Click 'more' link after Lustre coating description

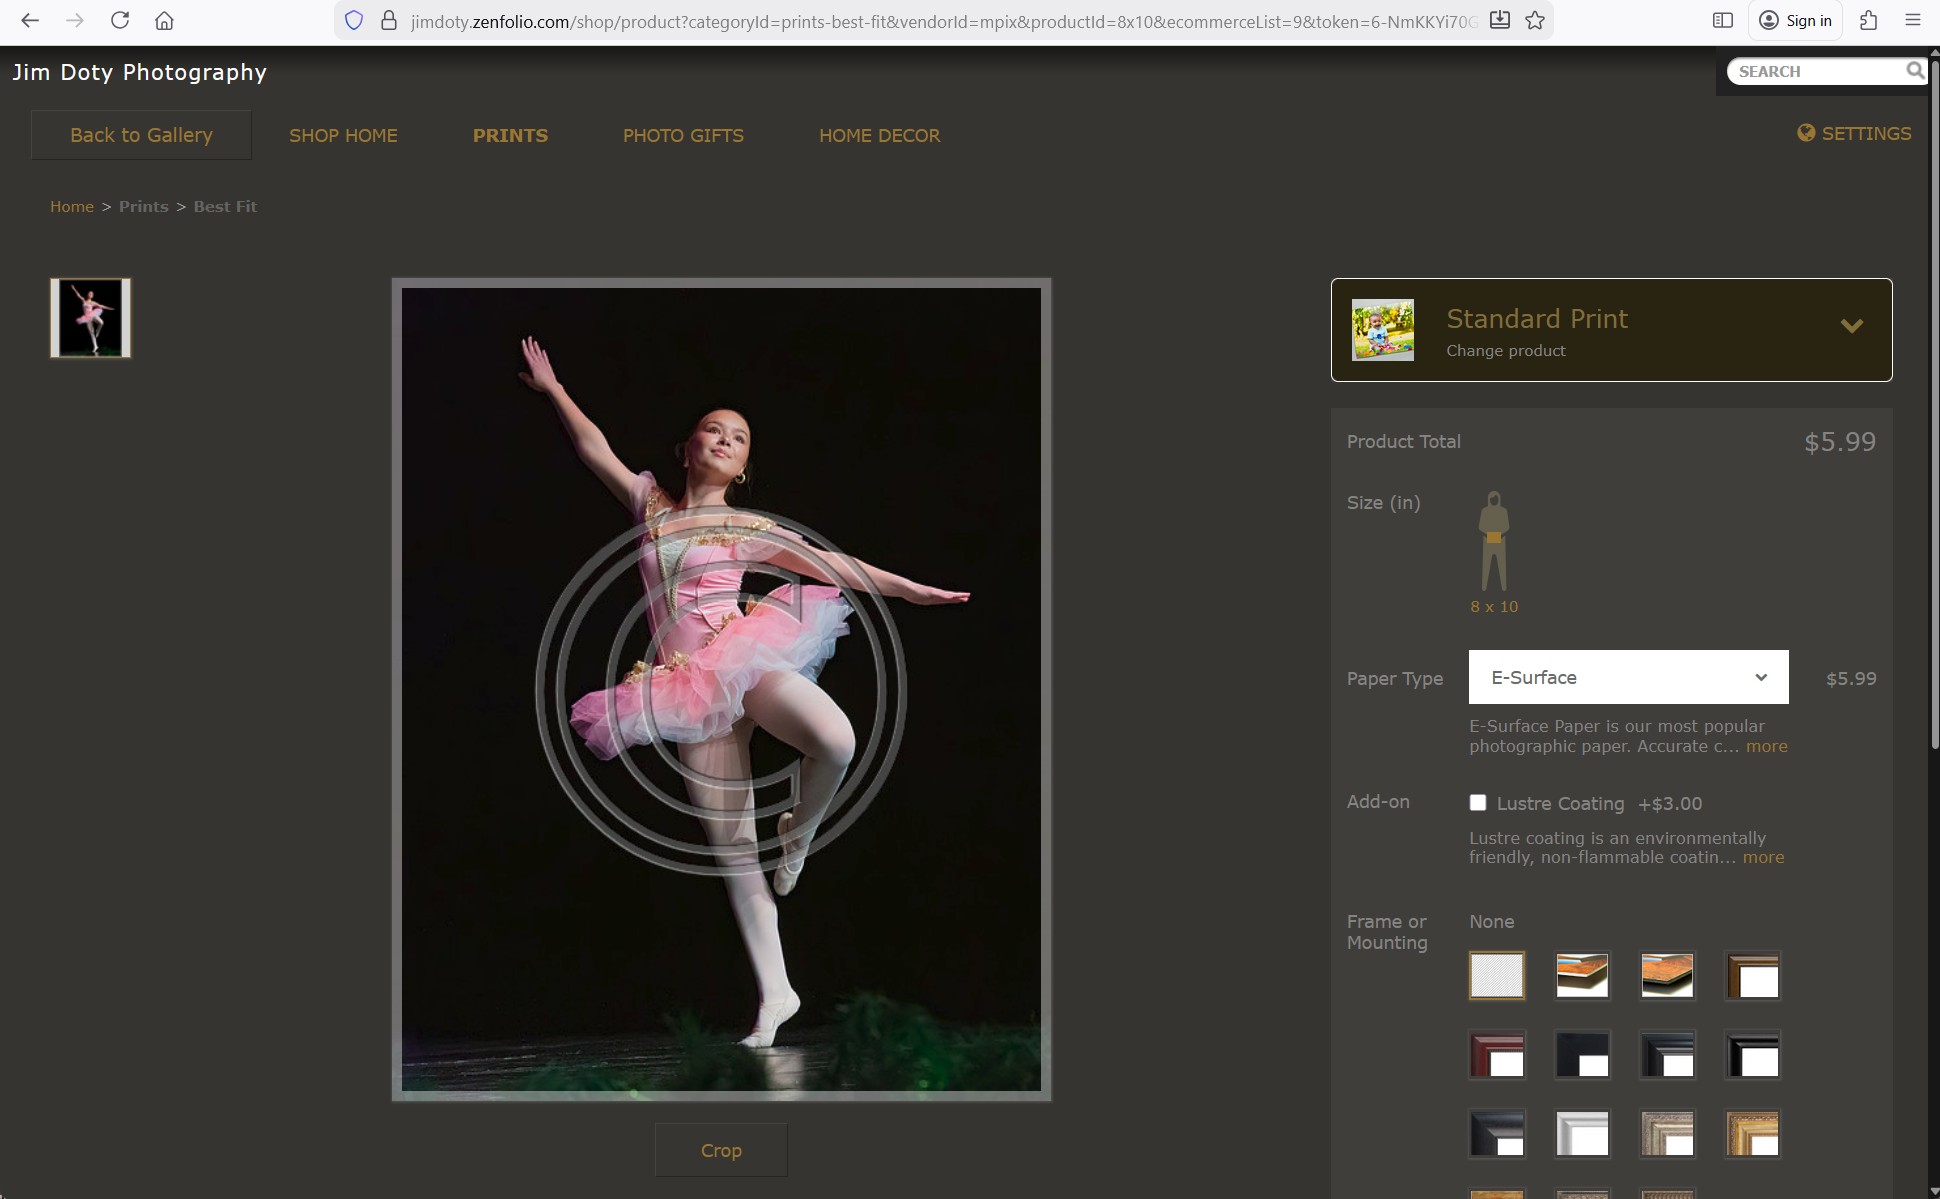(x=1763, y=857)
